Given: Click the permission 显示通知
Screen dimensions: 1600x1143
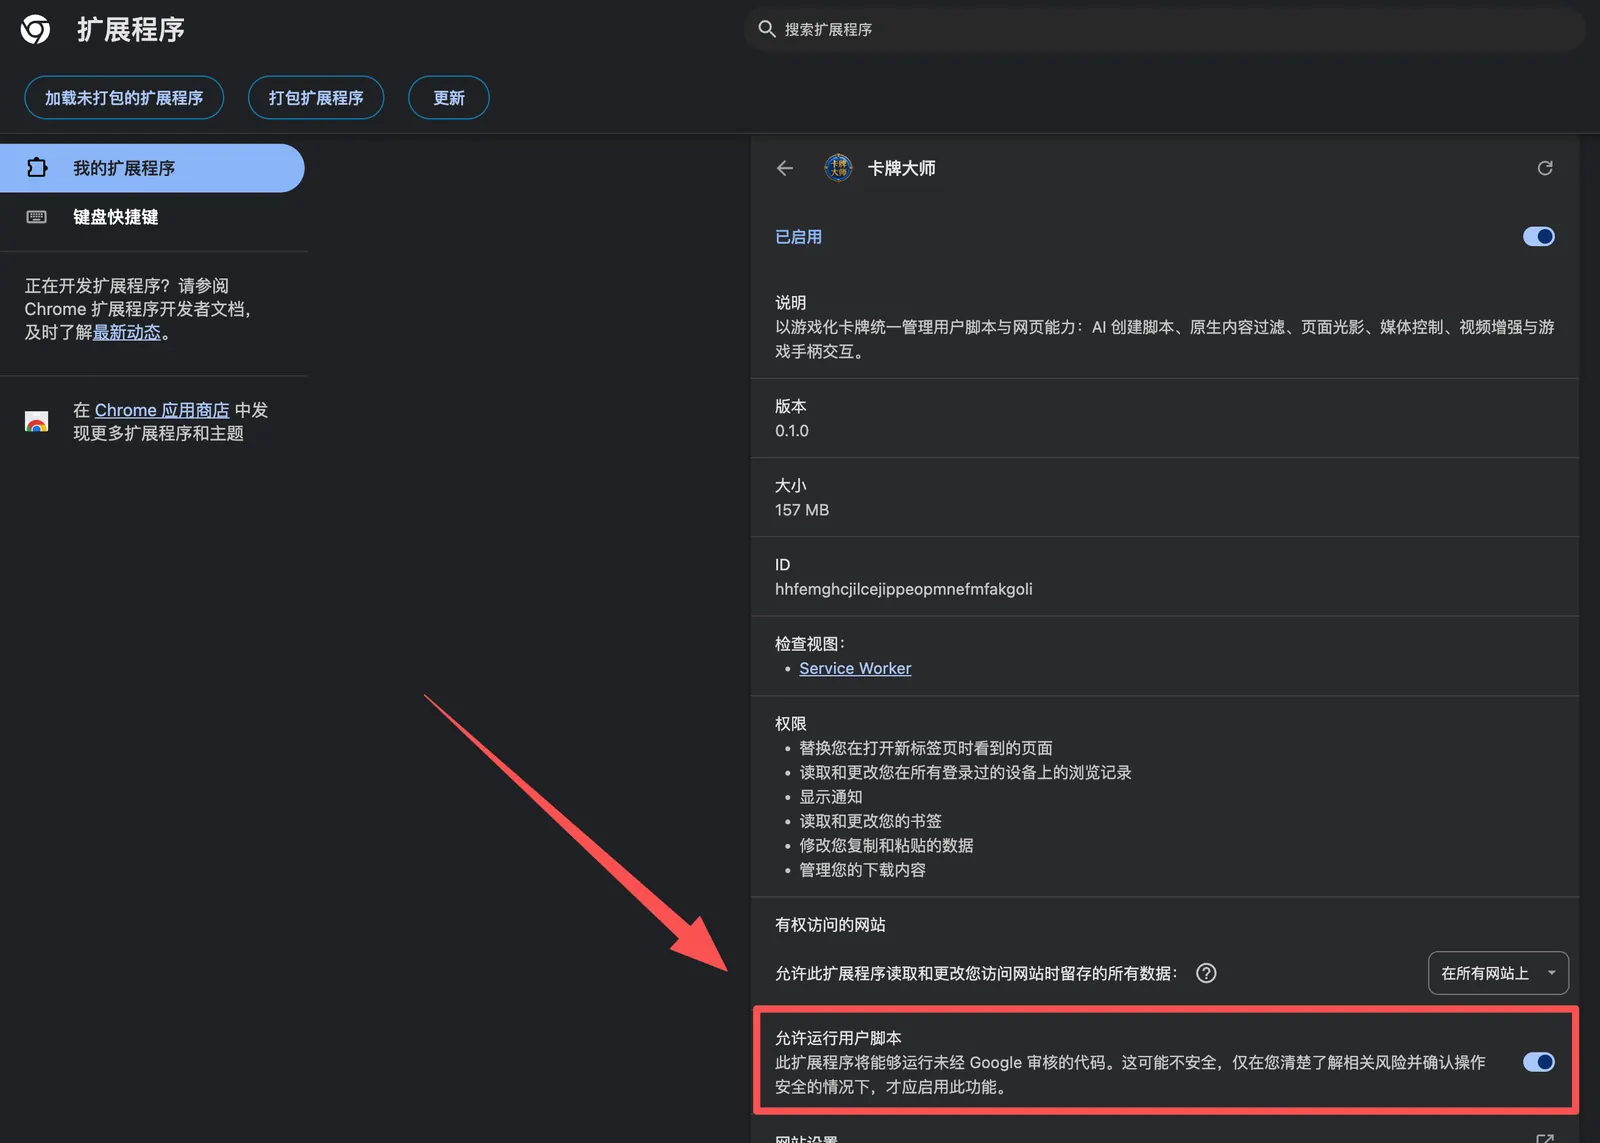Looking at the screenshot, I should click(x=831, y=797).
